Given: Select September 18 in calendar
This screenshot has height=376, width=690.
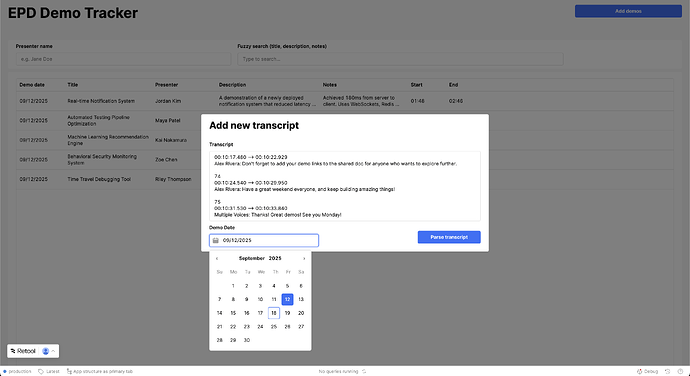Looking at the screenshot, I should point(274,313).
